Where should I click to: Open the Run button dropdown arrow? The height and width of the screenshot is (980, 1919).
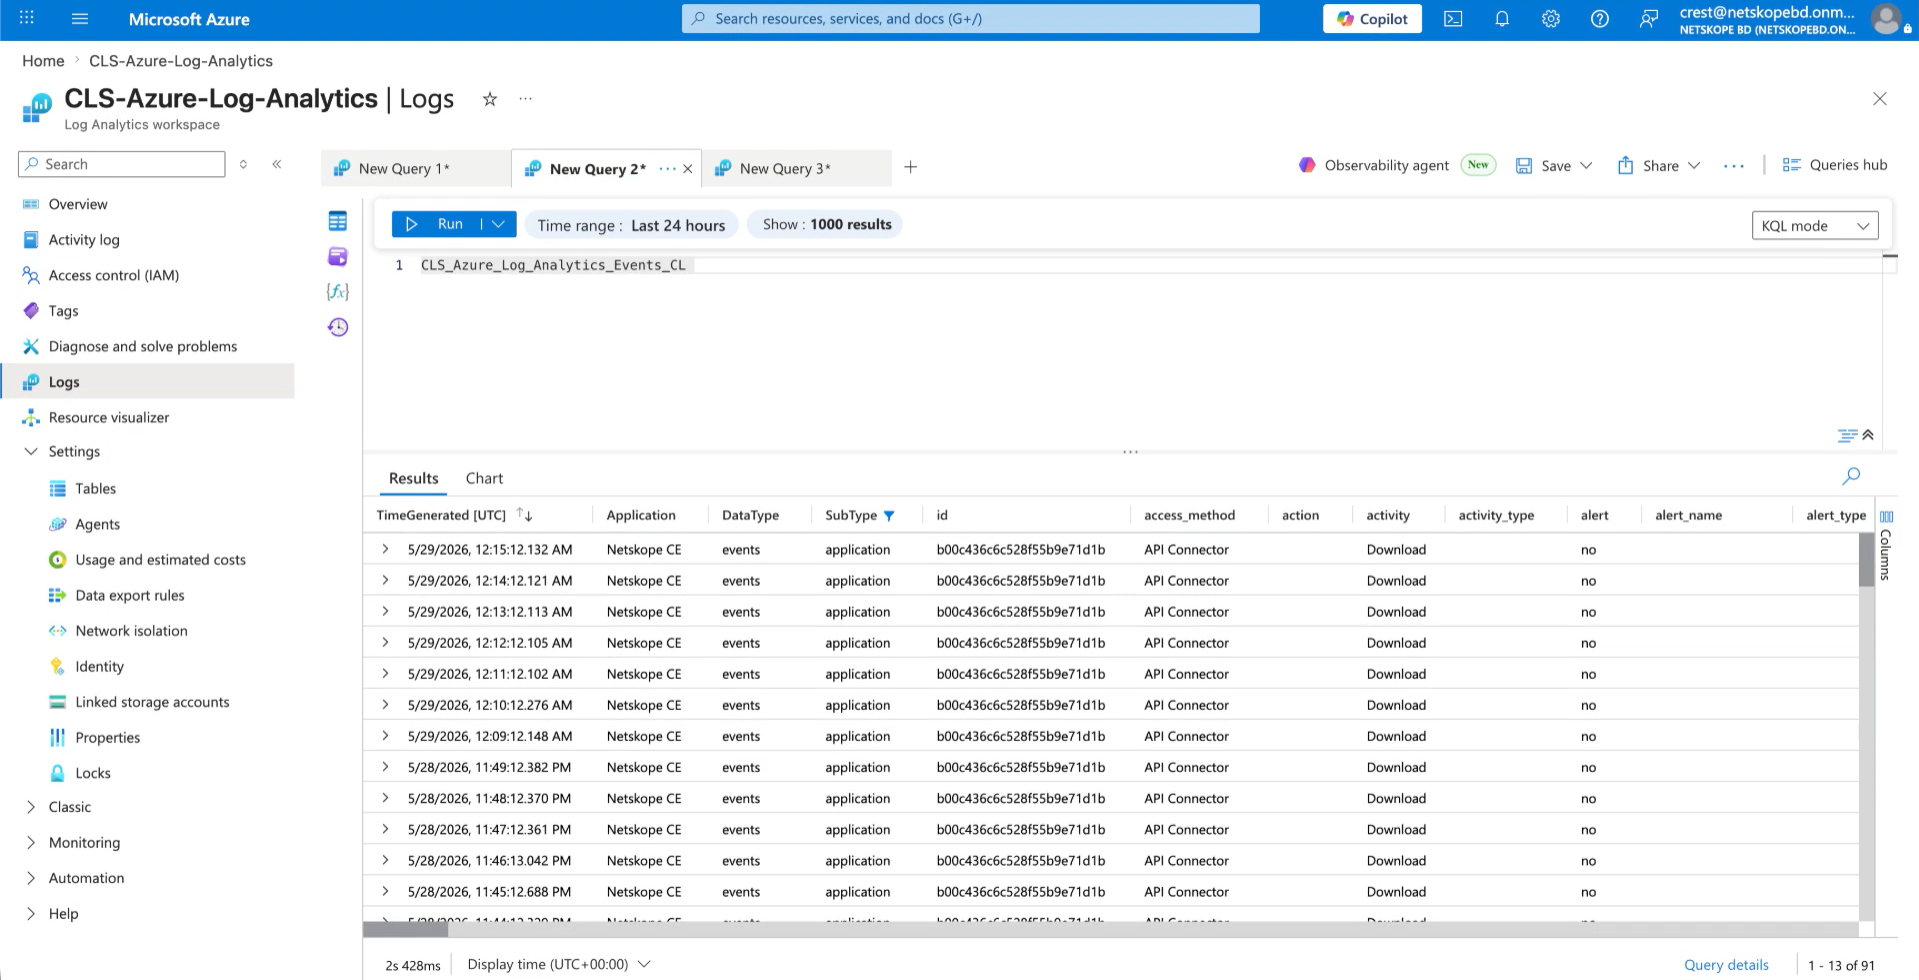click(x=498, y=224)
